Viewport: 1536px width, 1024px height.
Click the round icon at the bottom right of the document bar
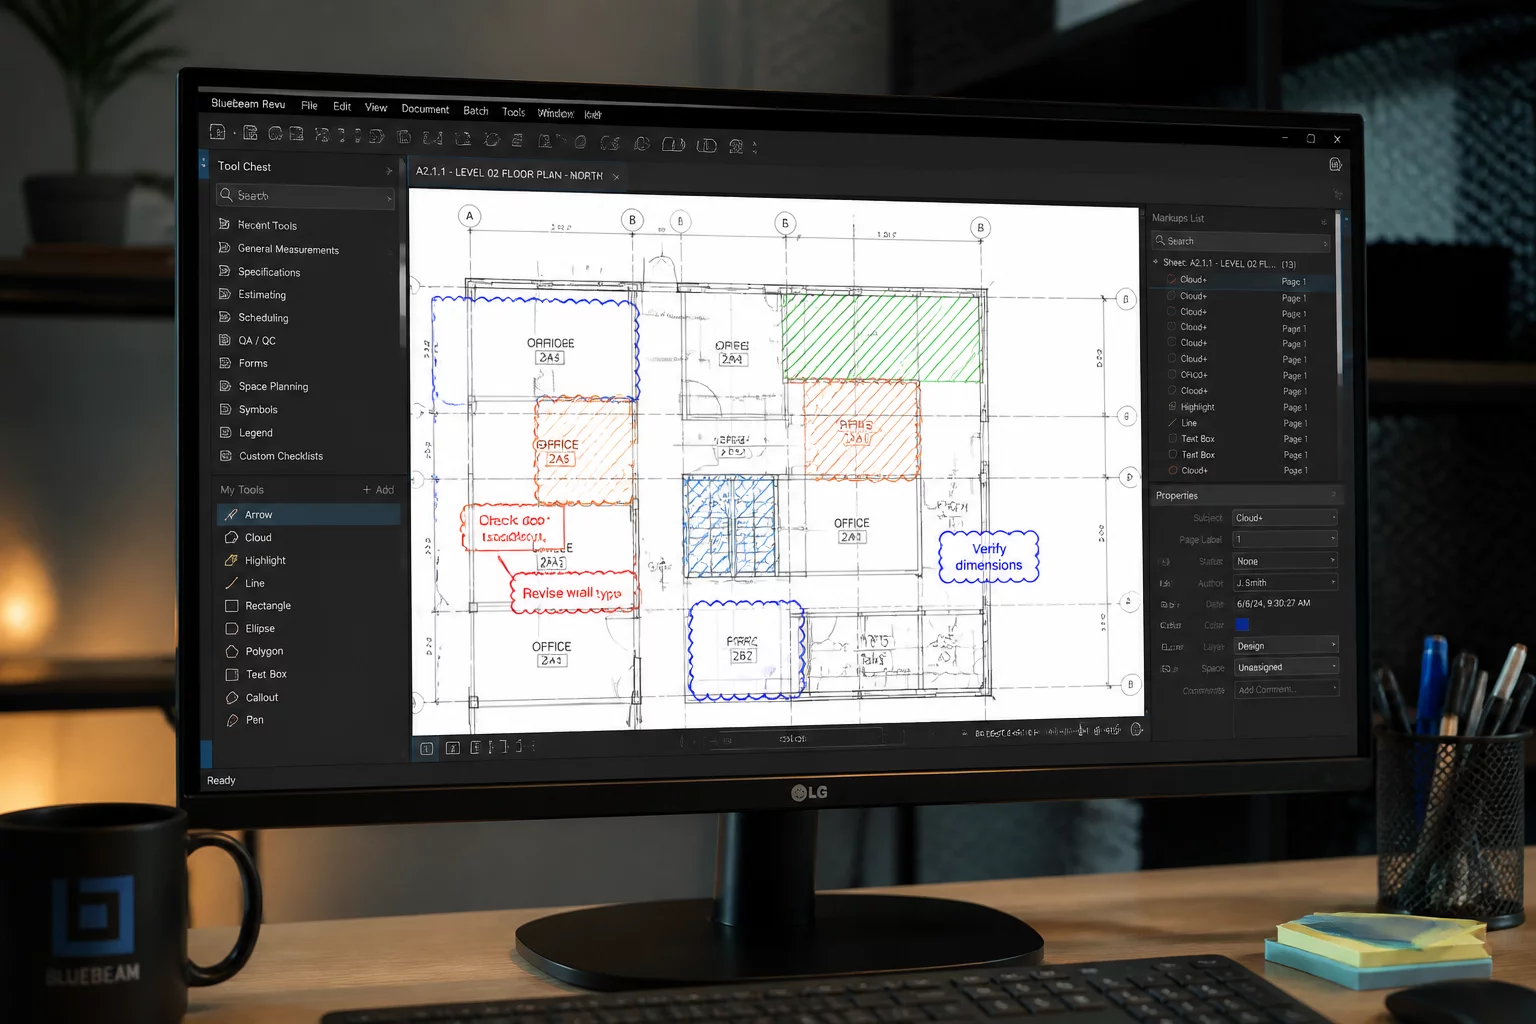click(x=1136, y=730)
